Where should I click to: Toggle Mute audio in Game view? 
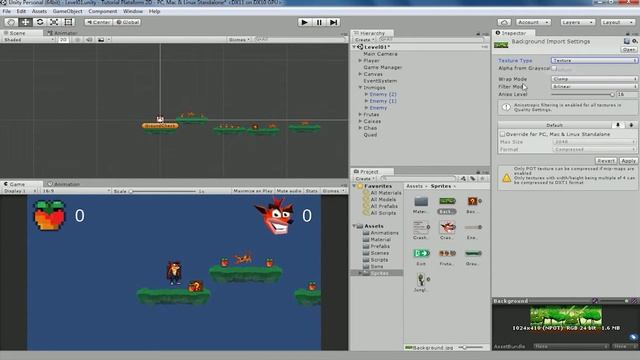pos(289,191)
